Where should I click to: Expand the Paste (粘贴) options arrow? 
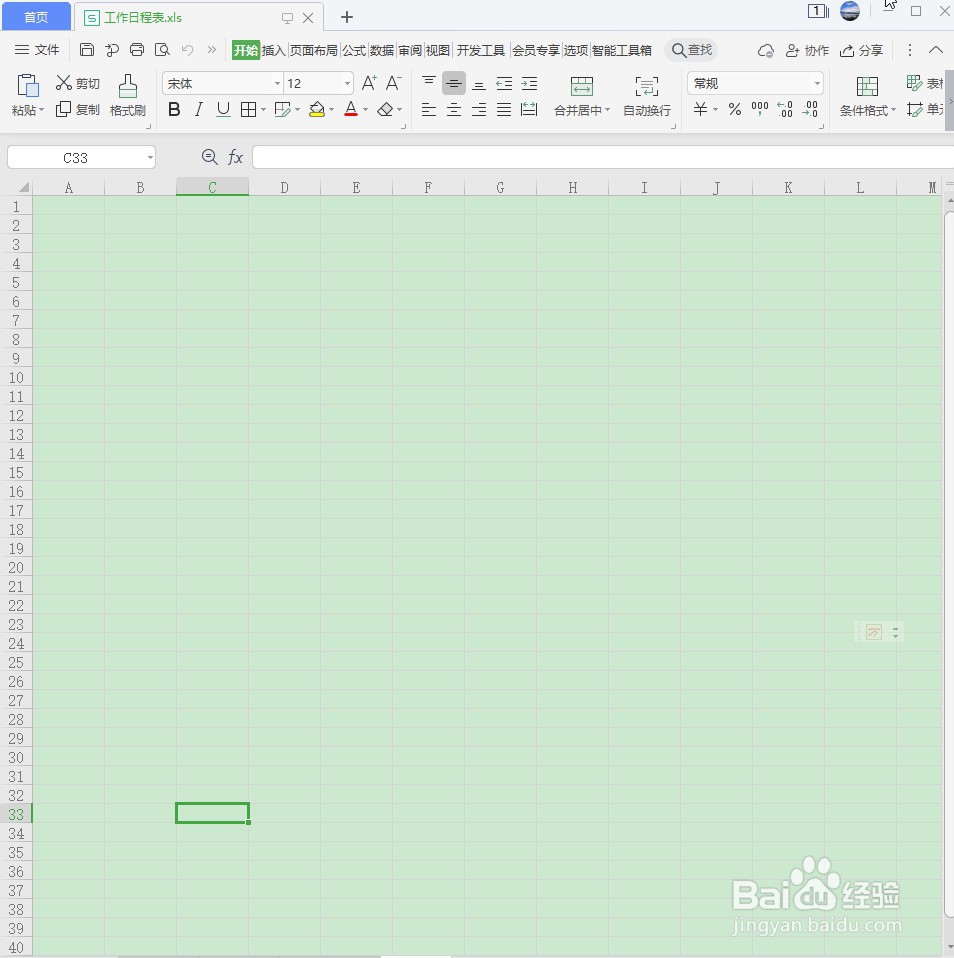click(41, 111)
